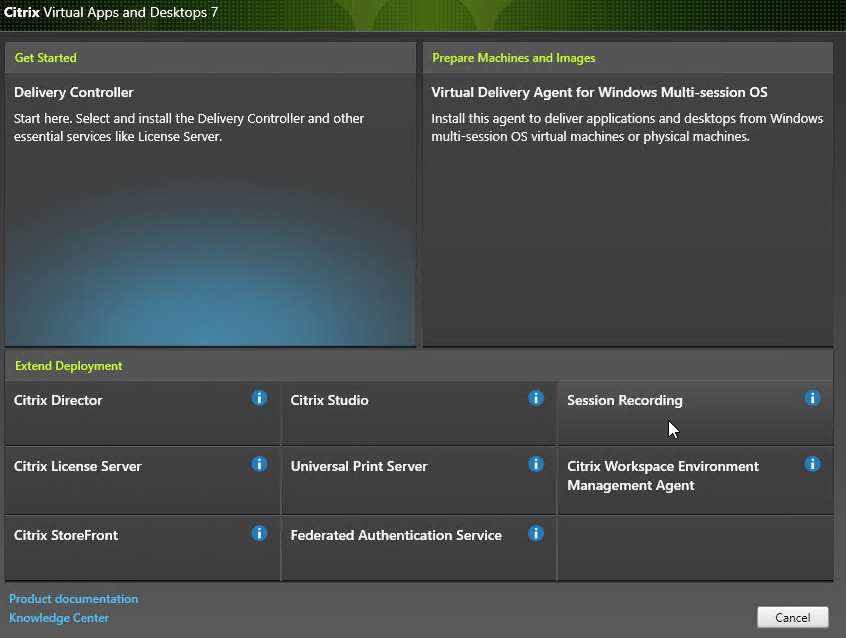Open info icon for Federated Authentication Service
Screen dimensions: 846x638
click(536, 533)
